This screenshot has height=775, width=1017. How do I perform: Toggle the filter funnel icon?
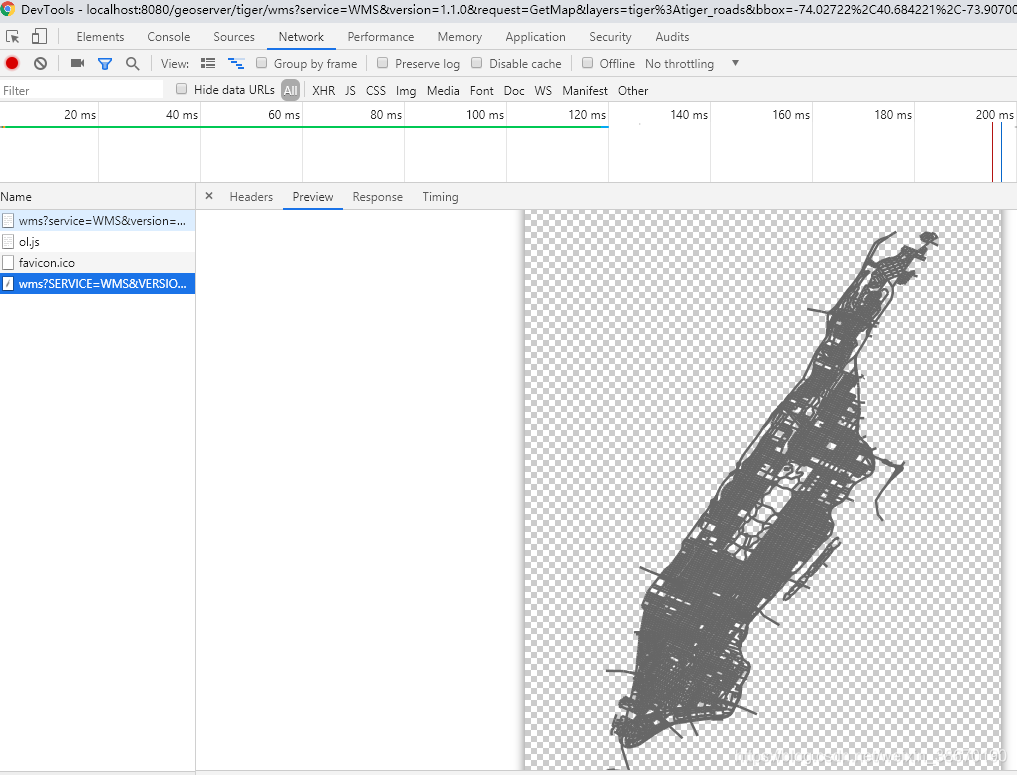[104, 63]
